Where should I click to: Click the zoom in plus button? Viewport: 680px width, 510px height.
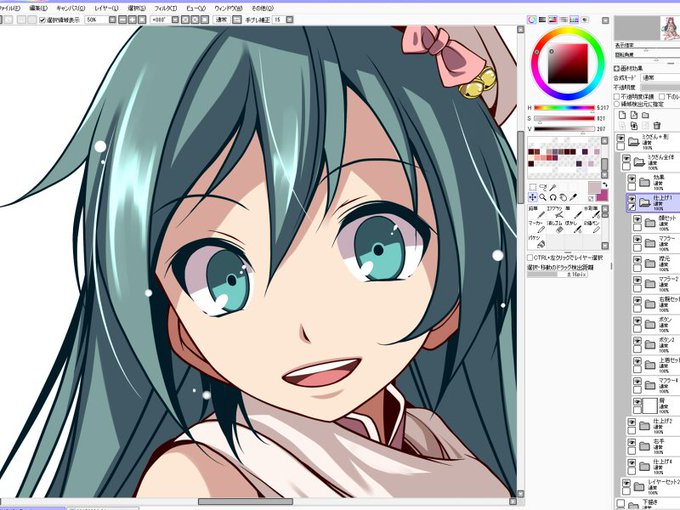pyautogui.click(x=132, y=20)
